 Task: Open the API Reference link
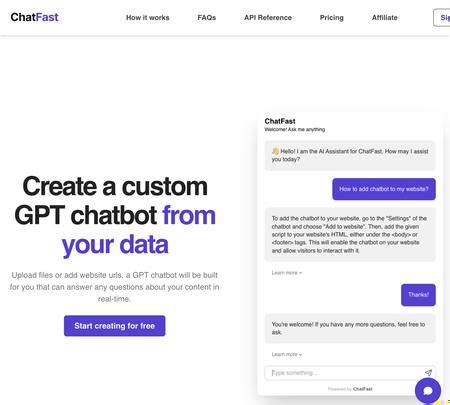tap(268, 18)
